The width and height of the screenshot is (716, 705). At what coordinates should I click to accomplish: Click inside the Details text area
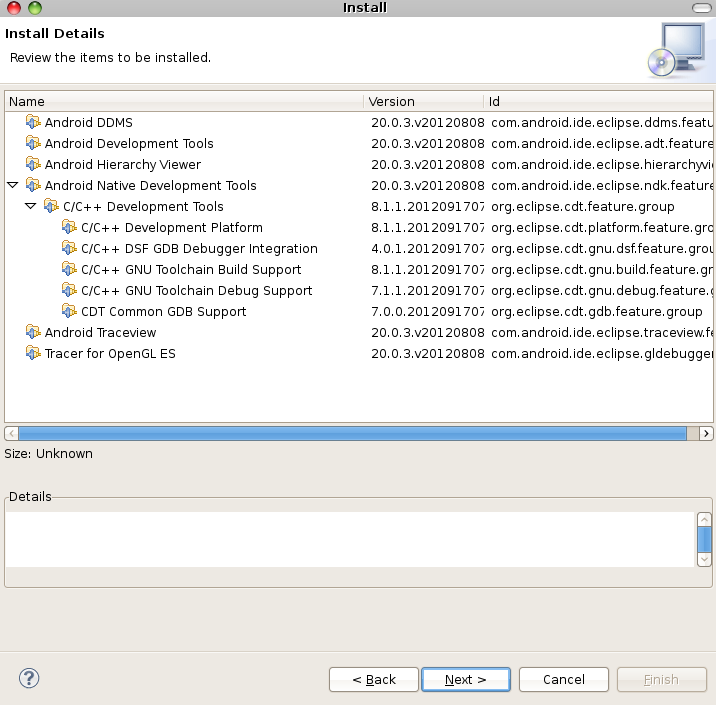pos(350,539)
